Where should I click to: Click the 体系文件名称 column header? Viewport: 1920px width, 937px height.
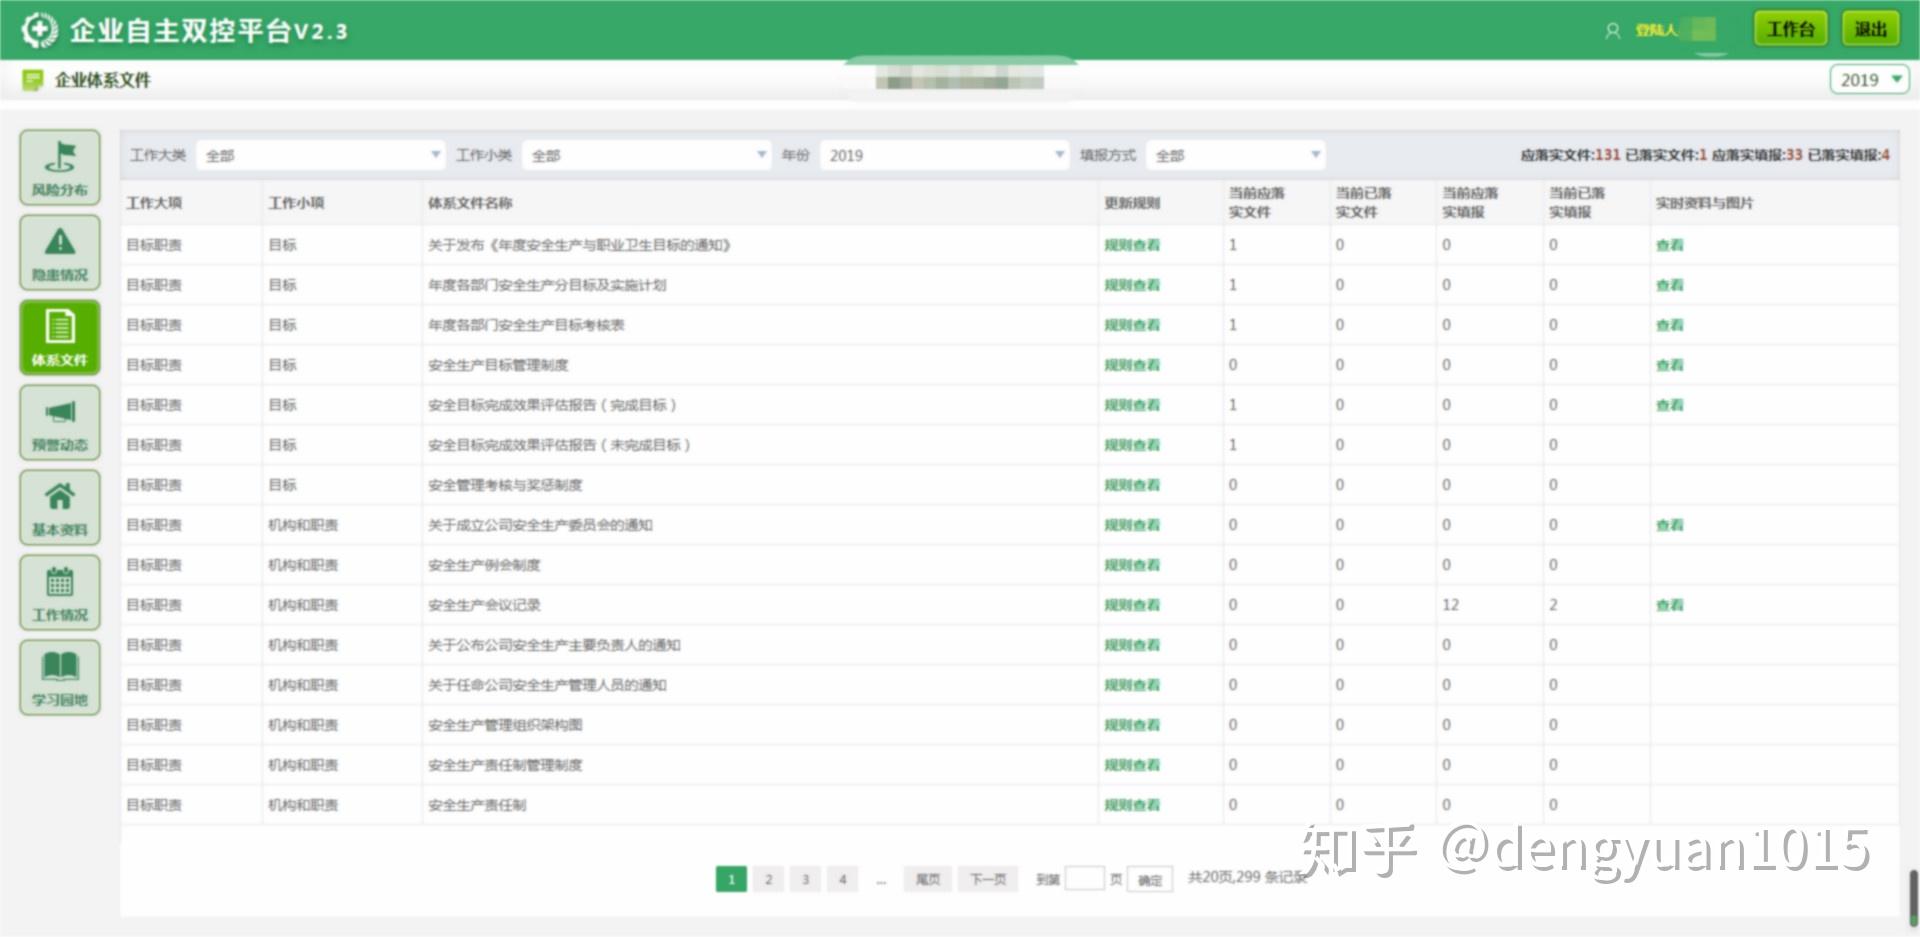pyautogui.click(x=470, y=203)
